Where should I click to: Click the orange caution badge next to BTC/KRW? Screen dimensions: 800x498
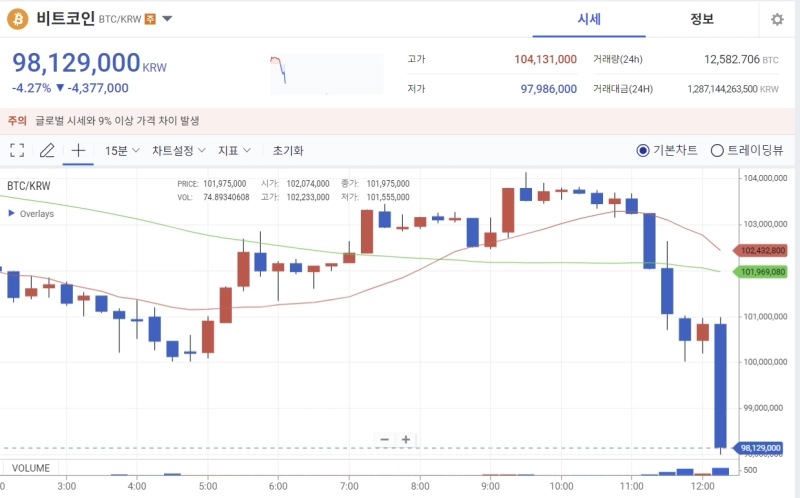point(149,19)
